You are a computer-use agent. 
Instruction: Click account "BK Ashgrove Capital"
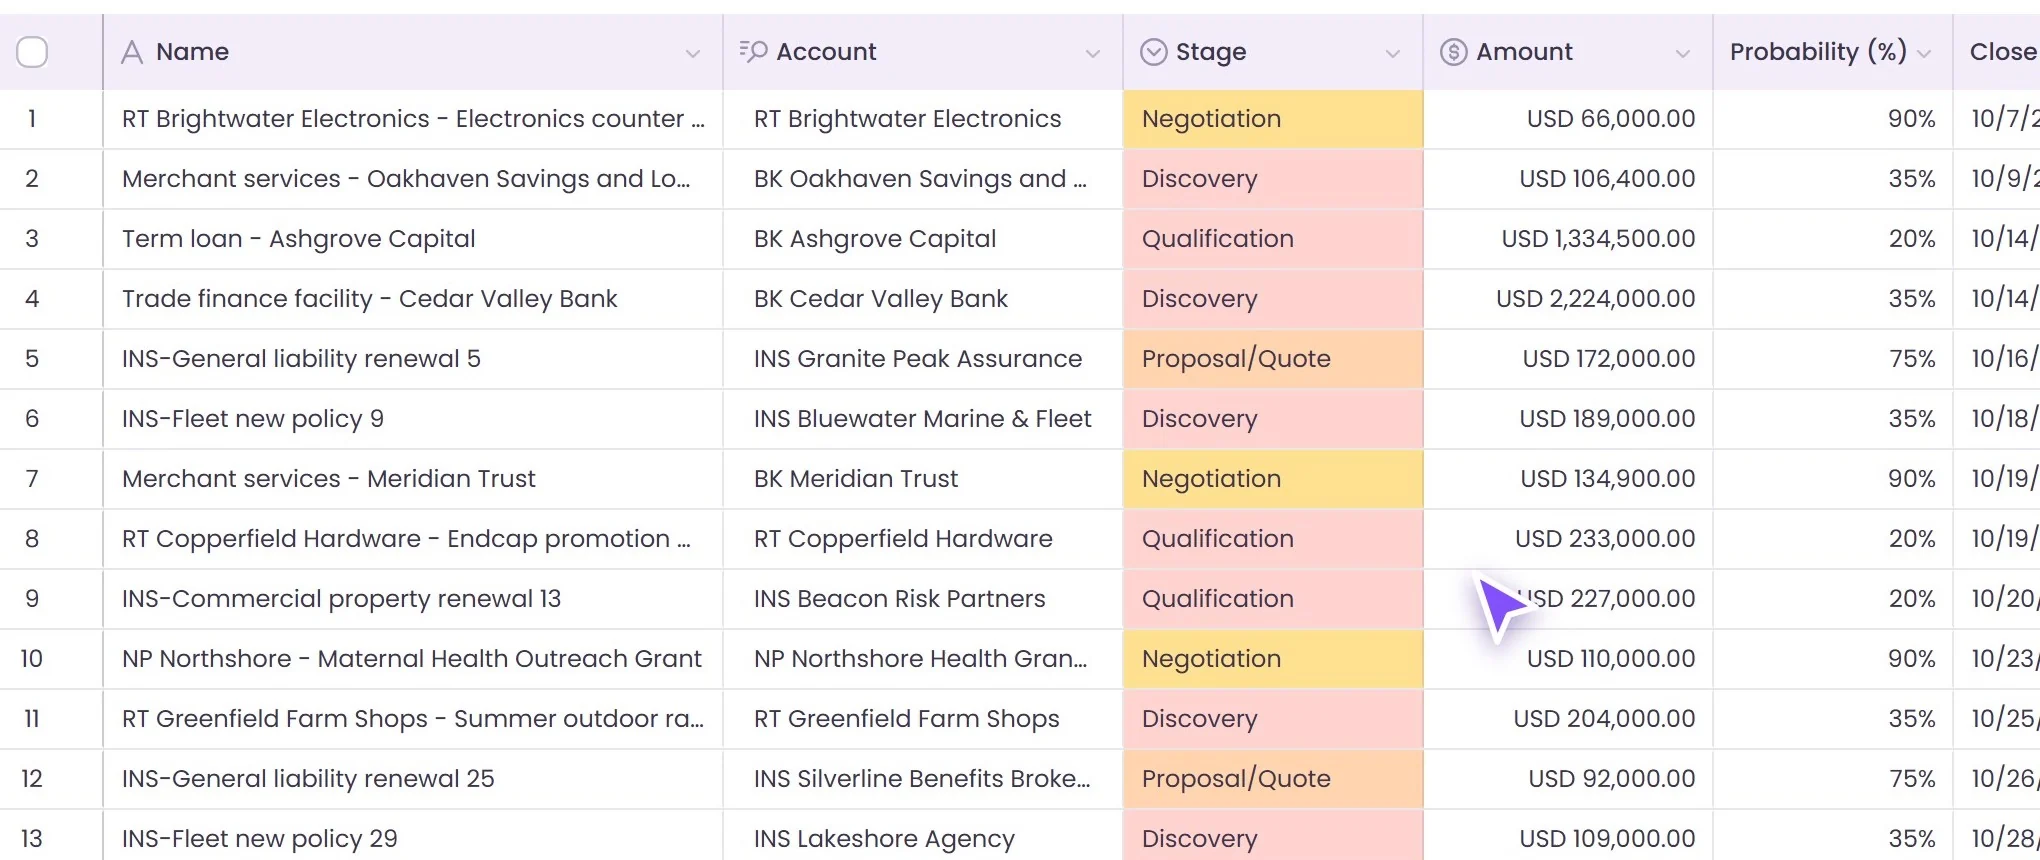[x=875, y=239]
